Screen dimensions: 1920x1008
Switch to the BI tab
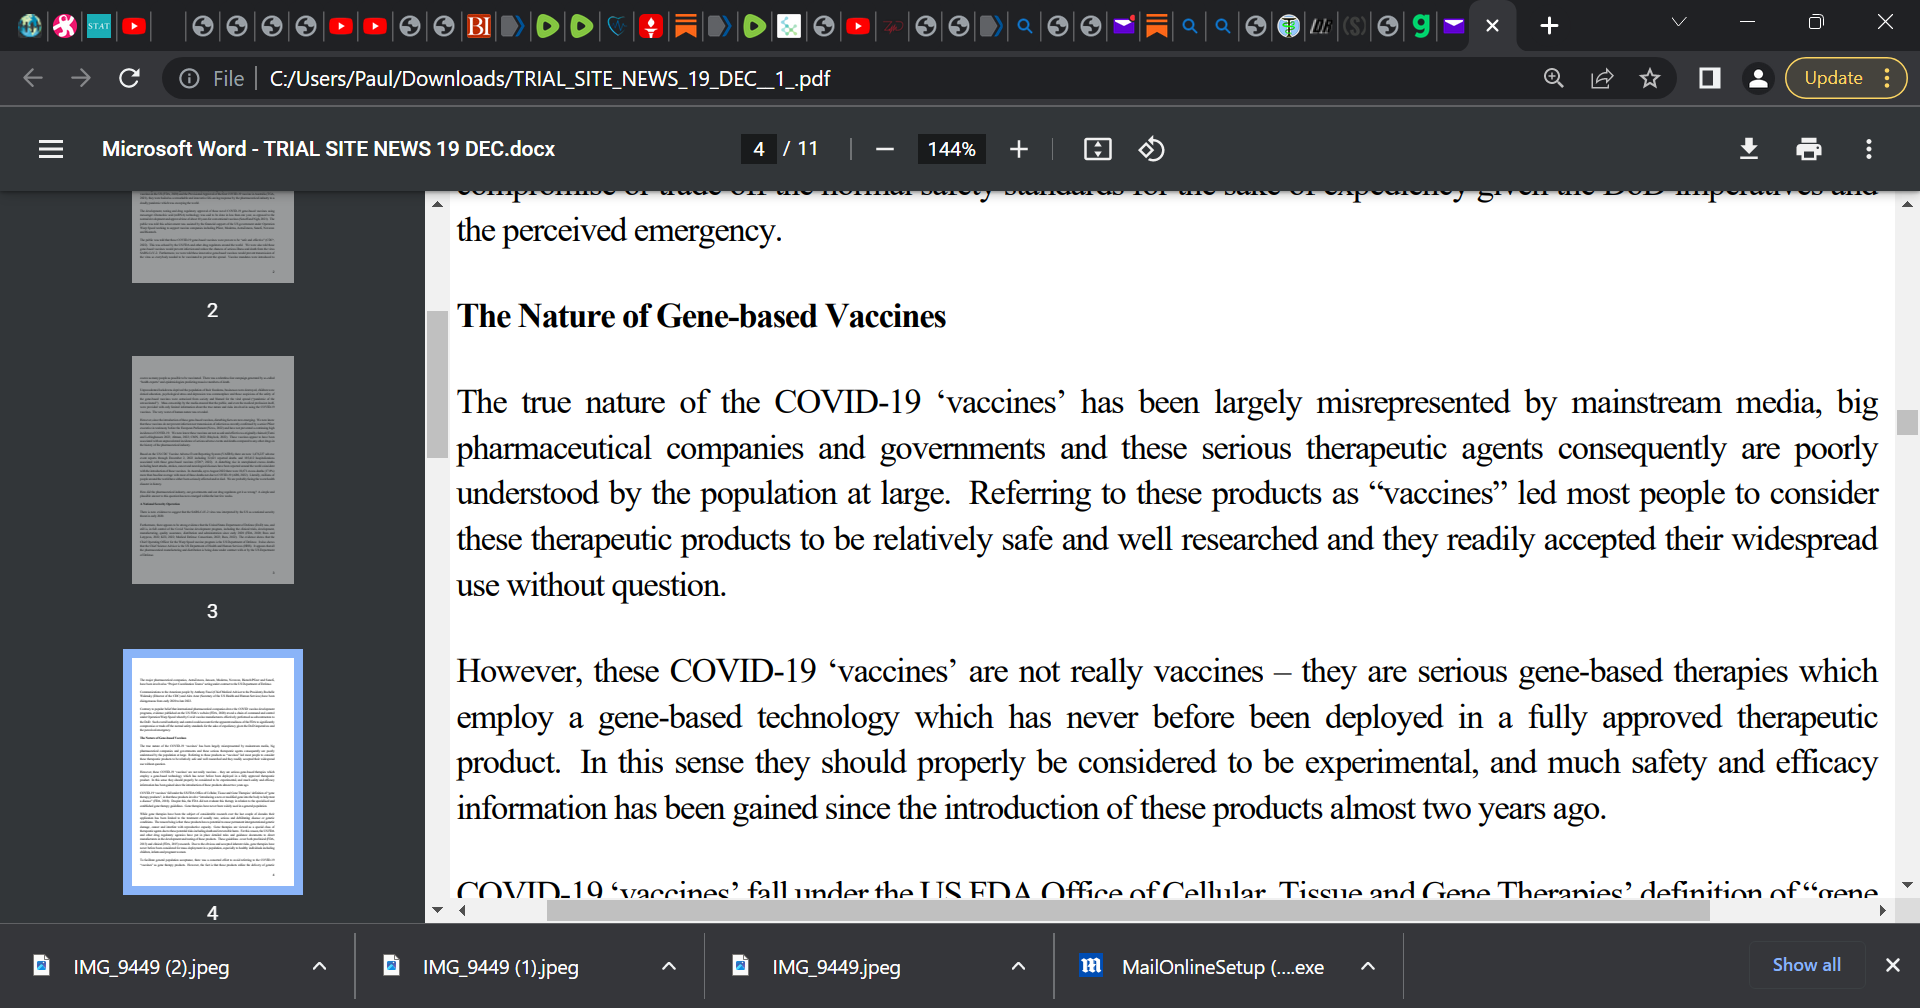pyautogui.click(x=479, y=26)
